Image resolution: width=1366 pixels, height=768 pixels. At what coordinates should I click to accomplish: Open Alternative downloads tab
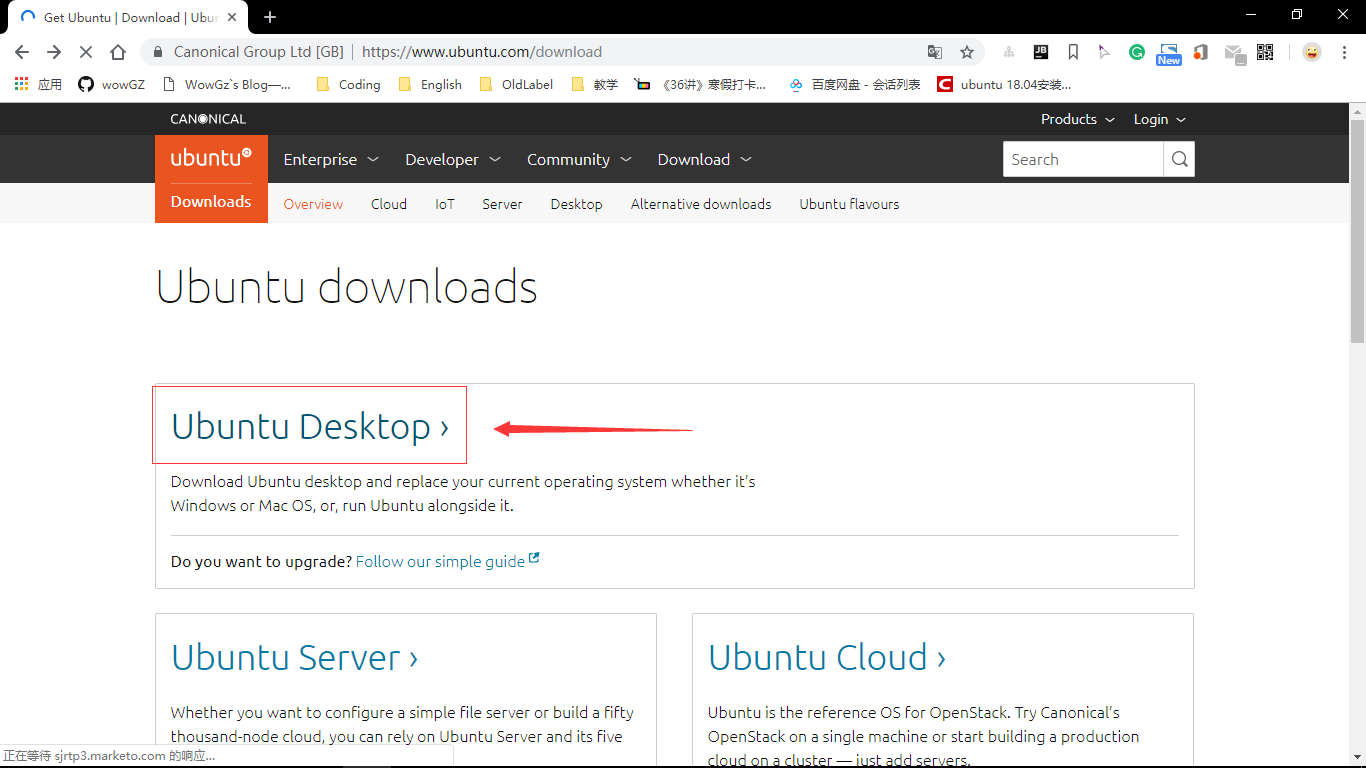tap(701, 204)
